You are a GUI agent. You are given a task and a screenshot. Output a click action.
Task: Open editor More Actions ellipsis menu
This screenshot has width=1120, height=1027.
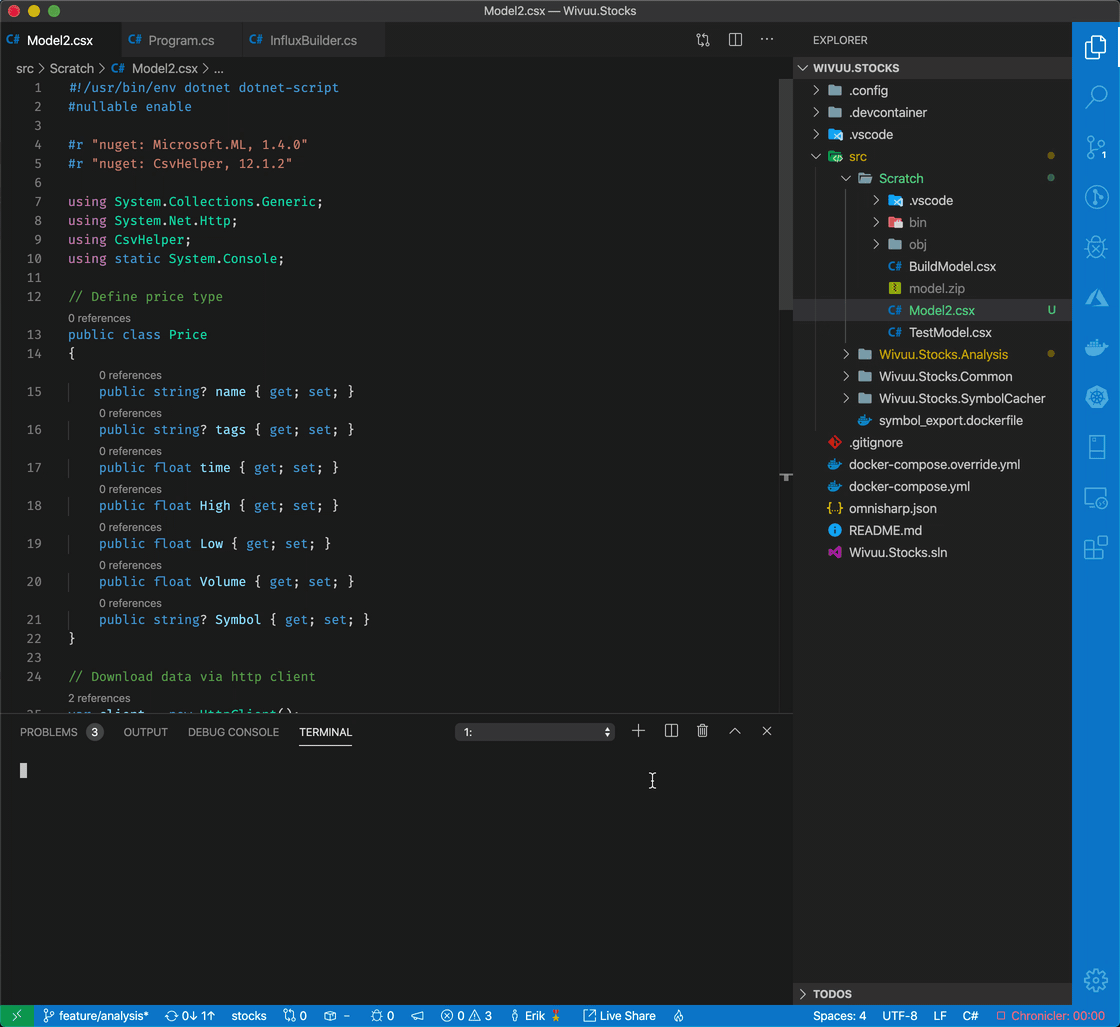pyautogui.click(x=766, y=40)
